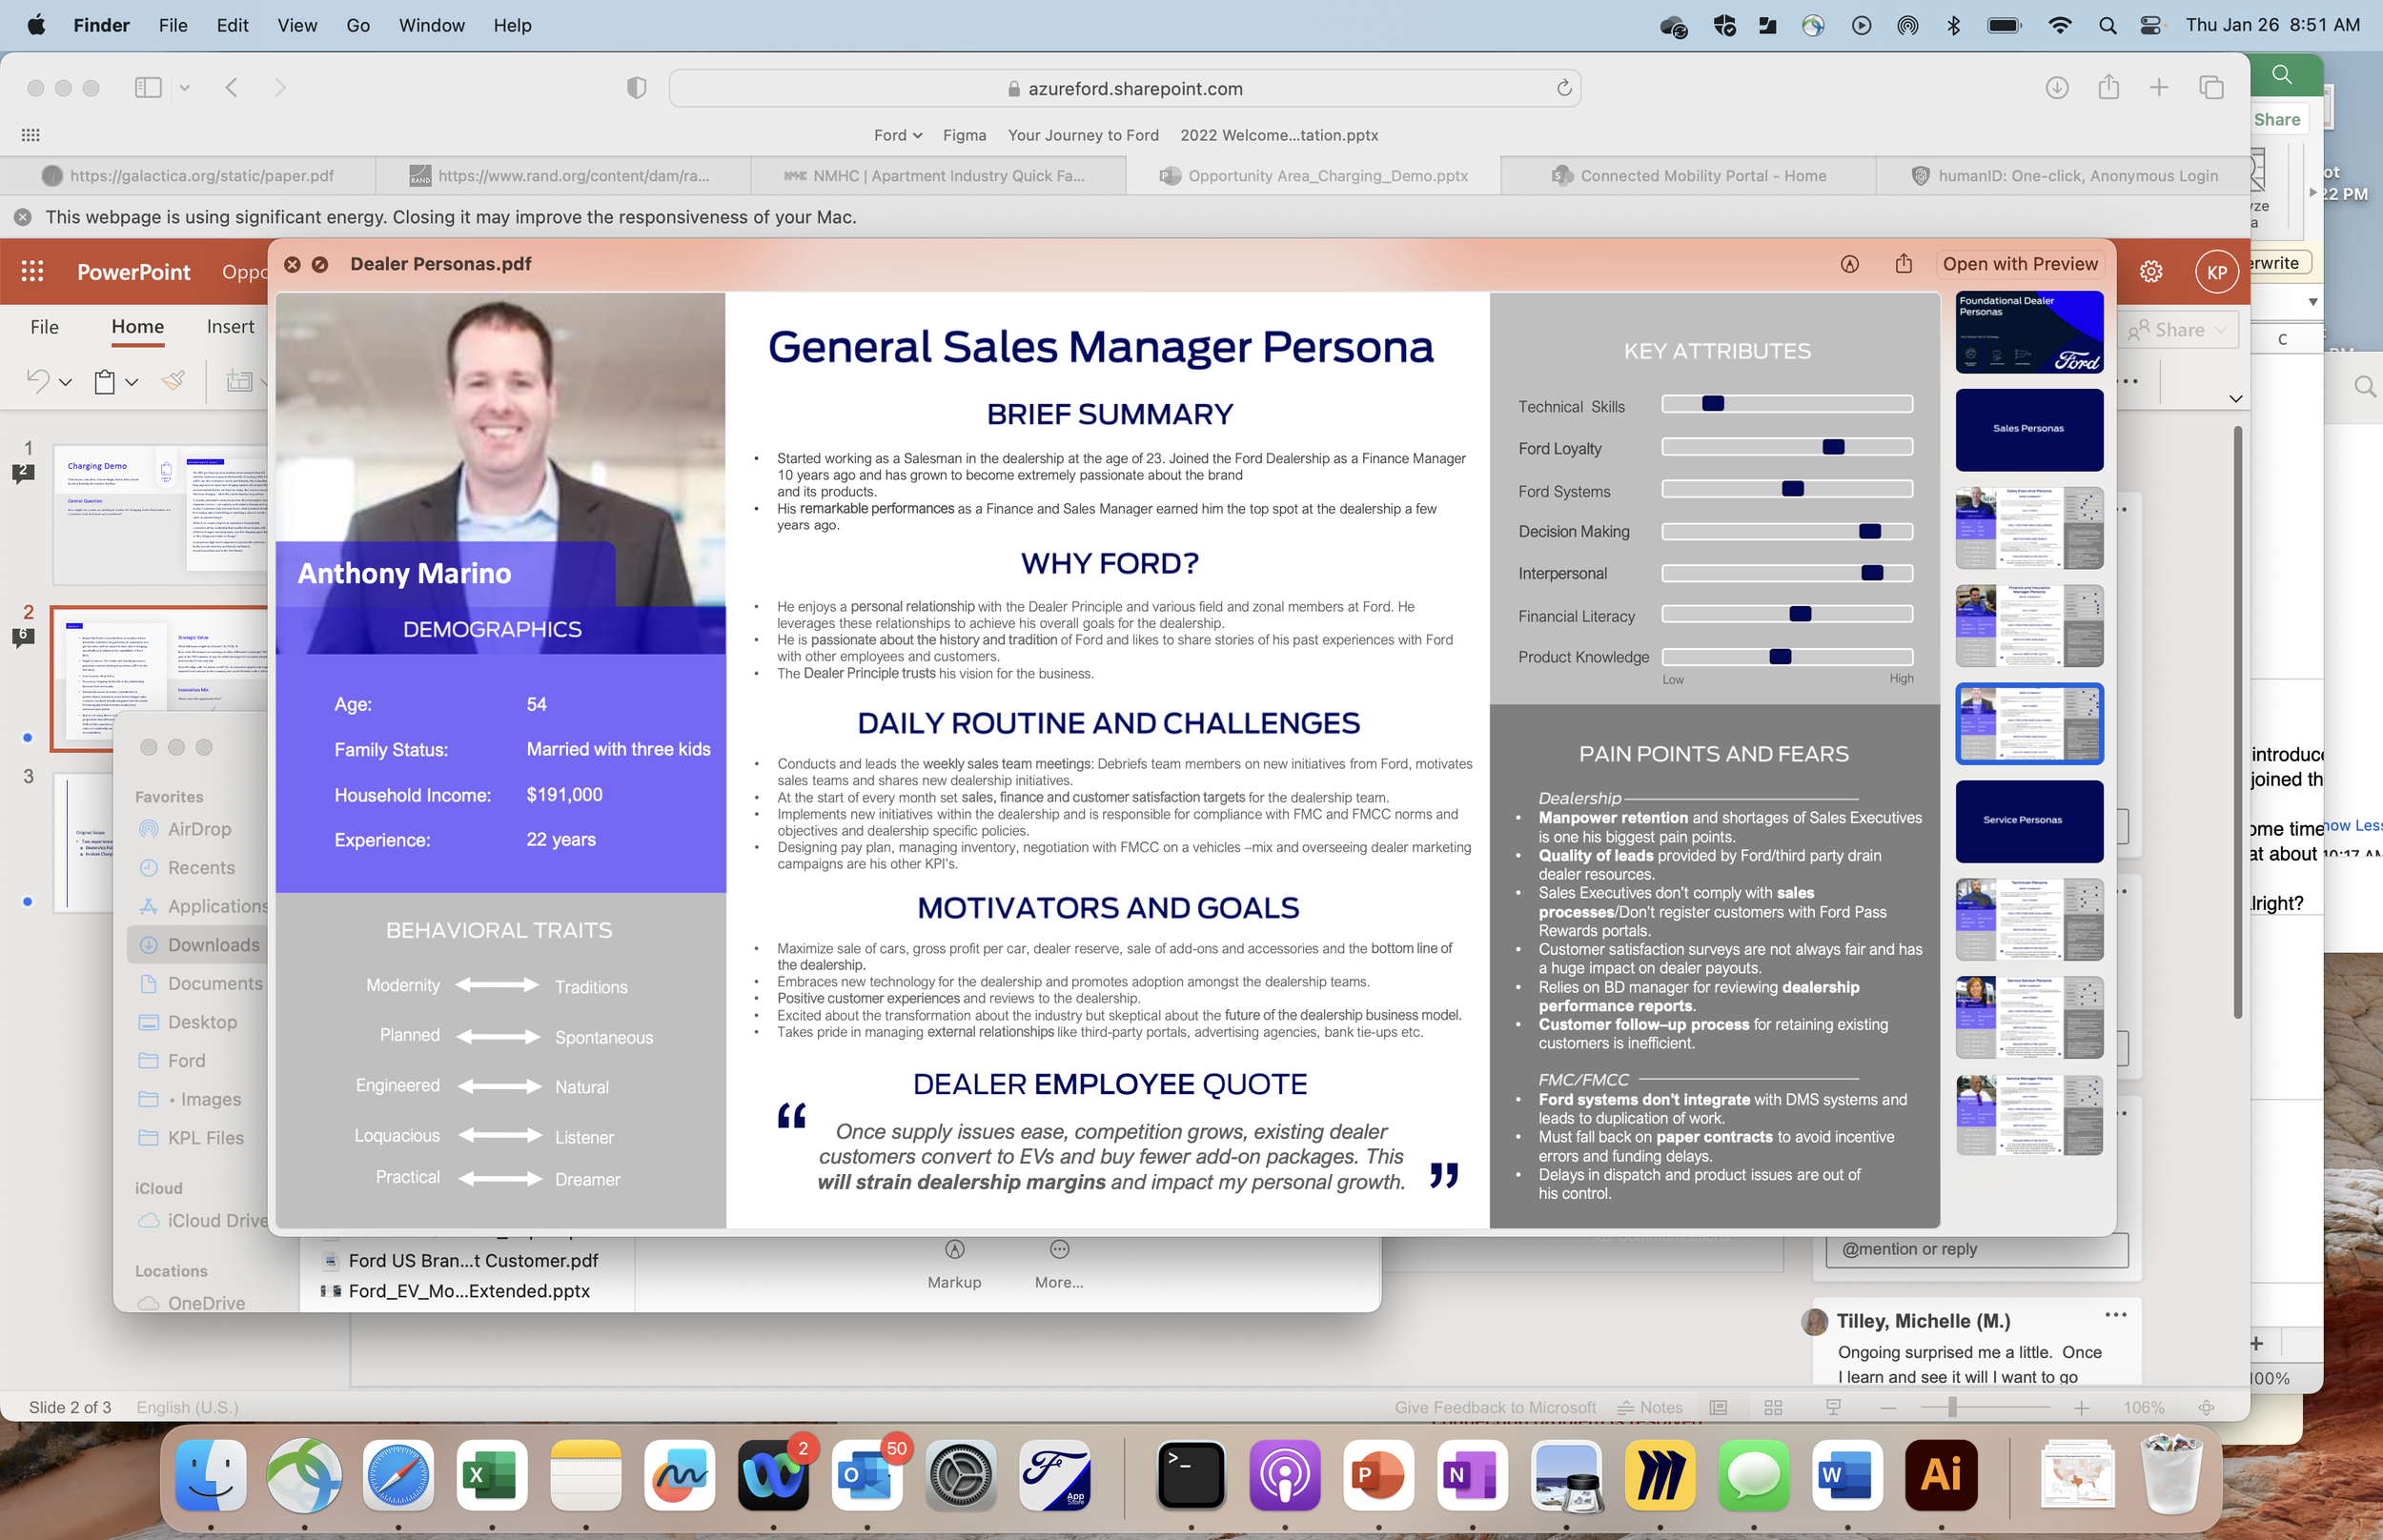This screenshot has height=1540, width=2383.
Task: Open Terminal from the Dock
Action: pyautogui.click(x=1190, y=1475)
